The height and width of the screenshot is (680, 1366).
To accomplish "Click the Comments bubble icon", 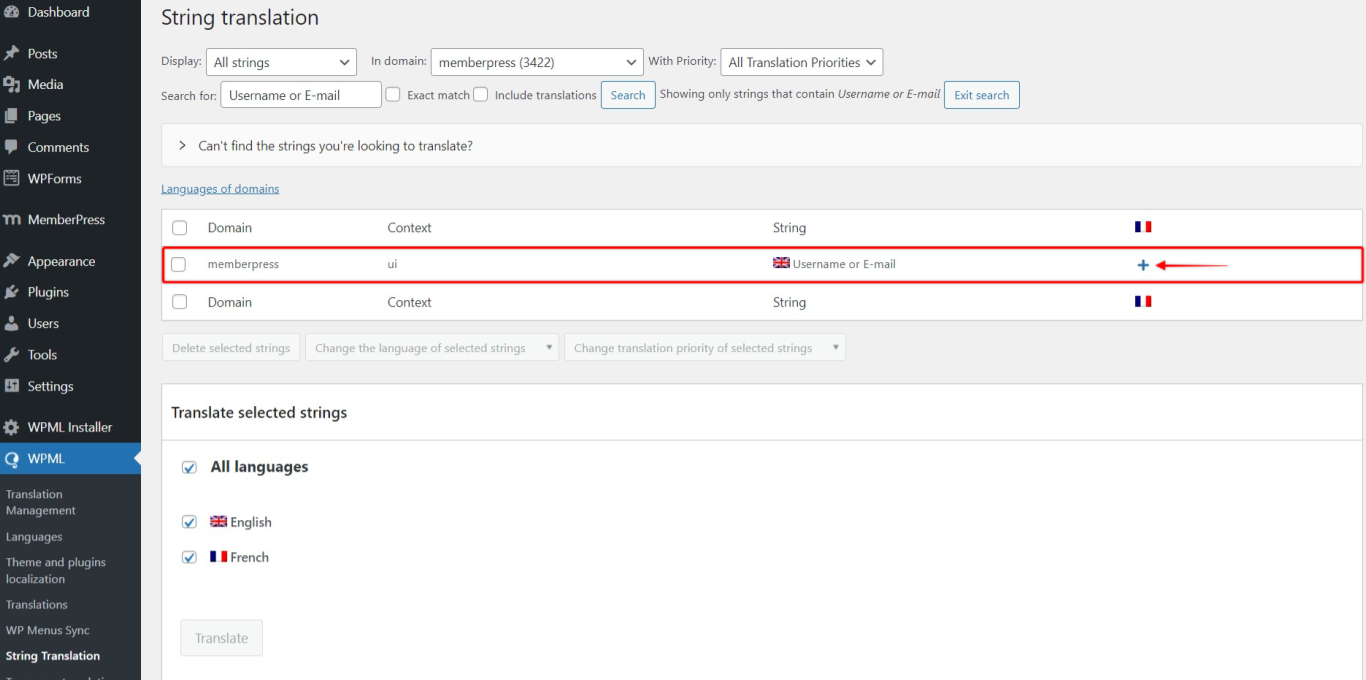I will pos(12,147).
